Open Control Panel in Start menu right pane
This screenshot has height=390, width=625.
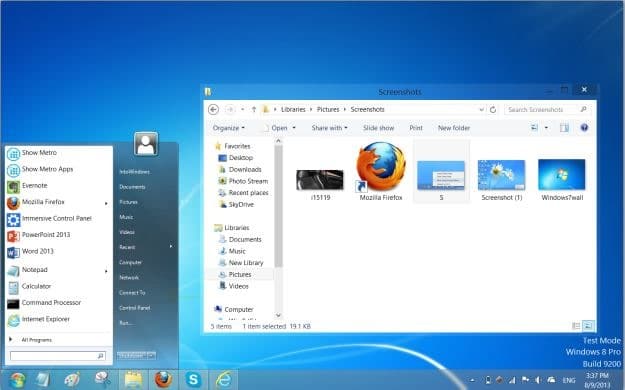click(135, 308)
